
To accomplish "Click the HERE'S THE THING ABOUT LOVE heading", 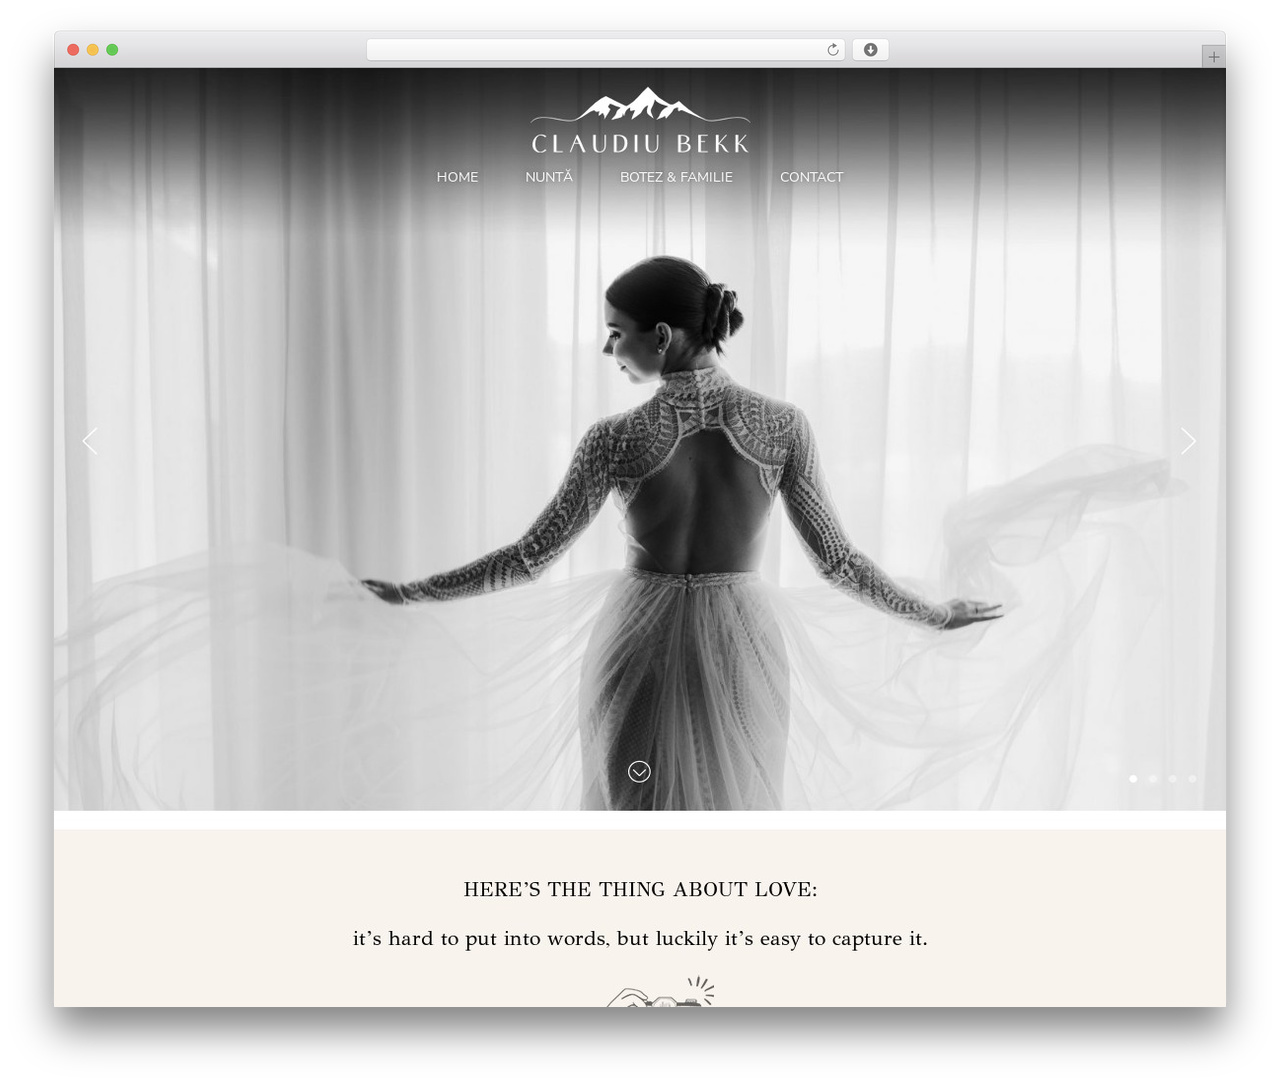I will point(640,889).
